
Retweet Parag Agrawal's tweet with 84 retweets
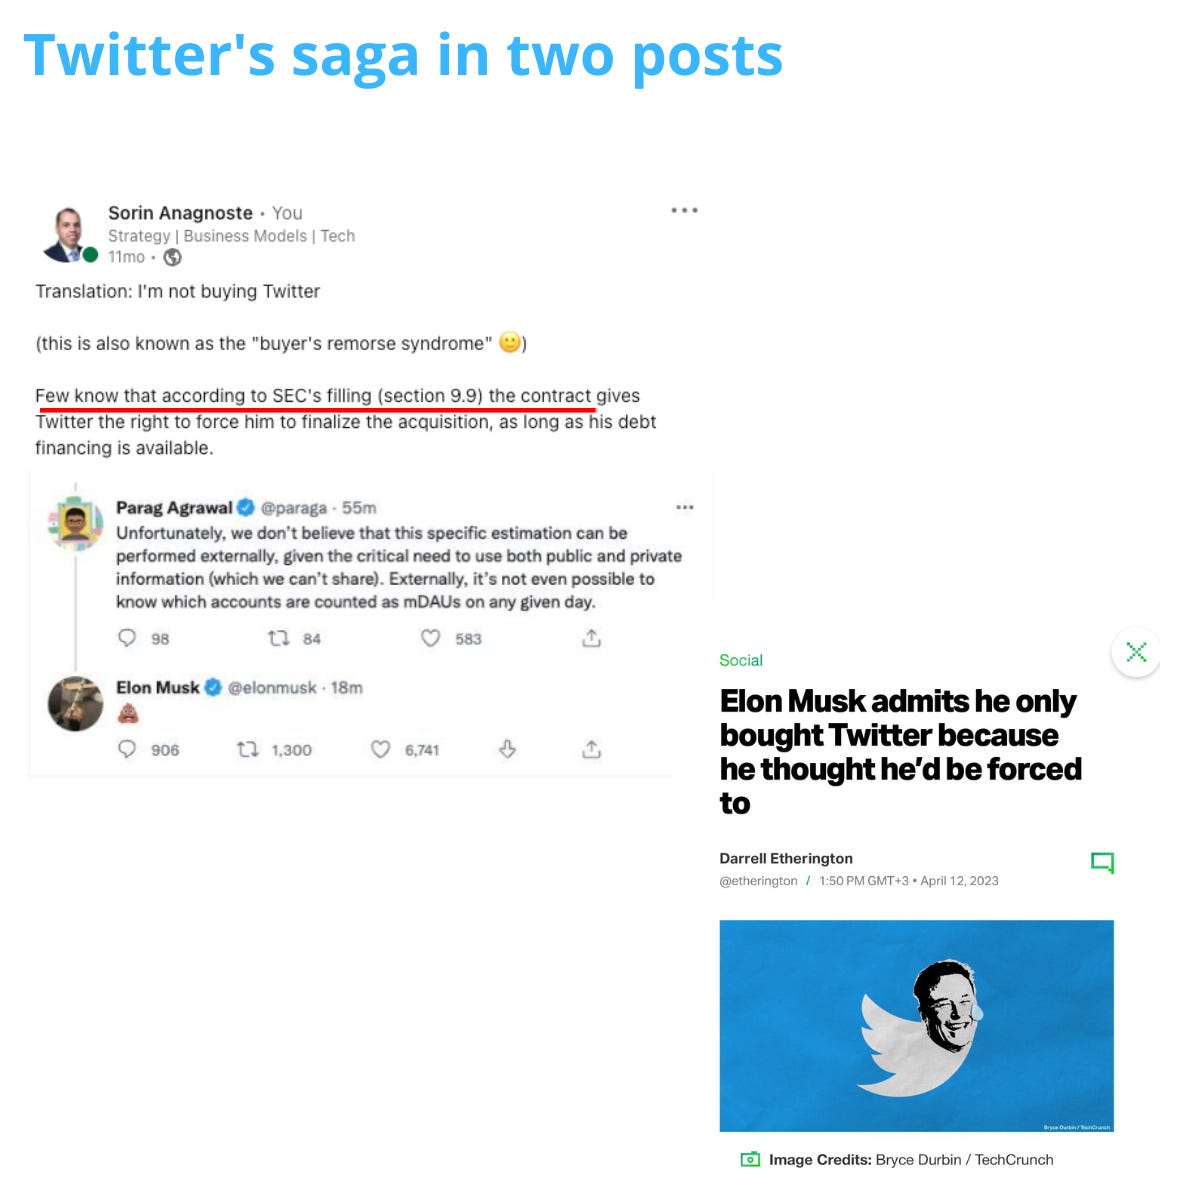279,638
